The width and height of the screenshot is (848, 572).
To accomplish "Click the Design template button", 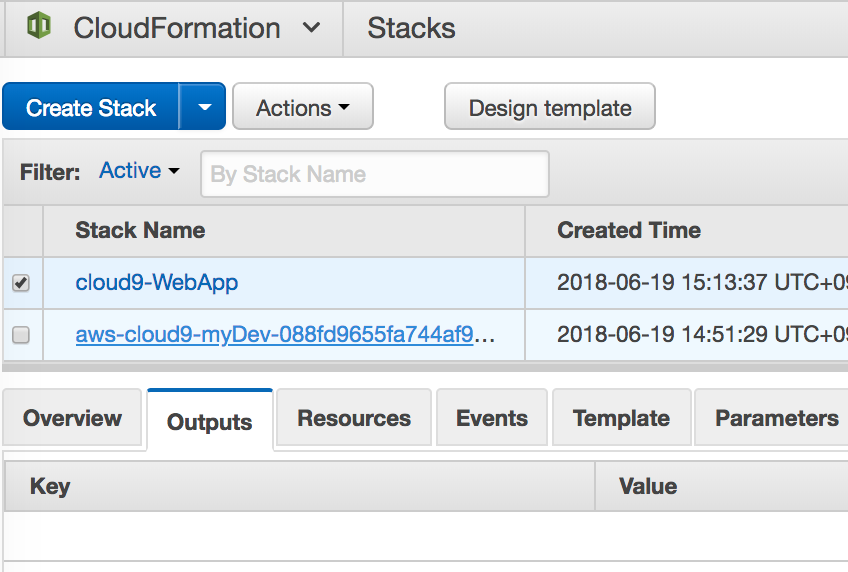I will (x=549, y=107).
